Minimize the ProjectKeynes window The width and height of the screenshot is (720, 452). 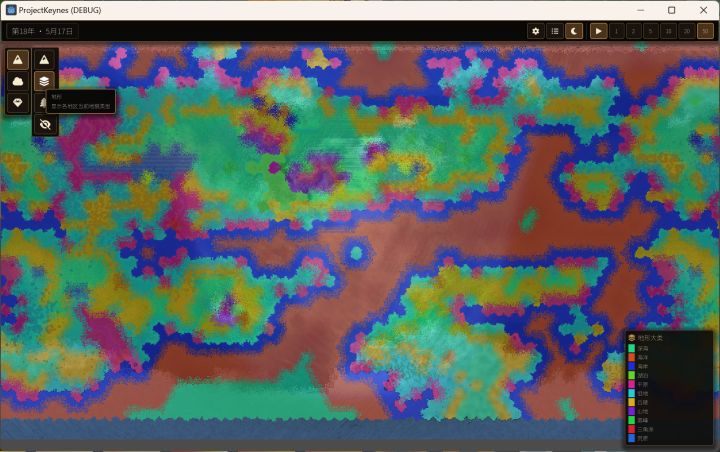(x=641, y=10)
